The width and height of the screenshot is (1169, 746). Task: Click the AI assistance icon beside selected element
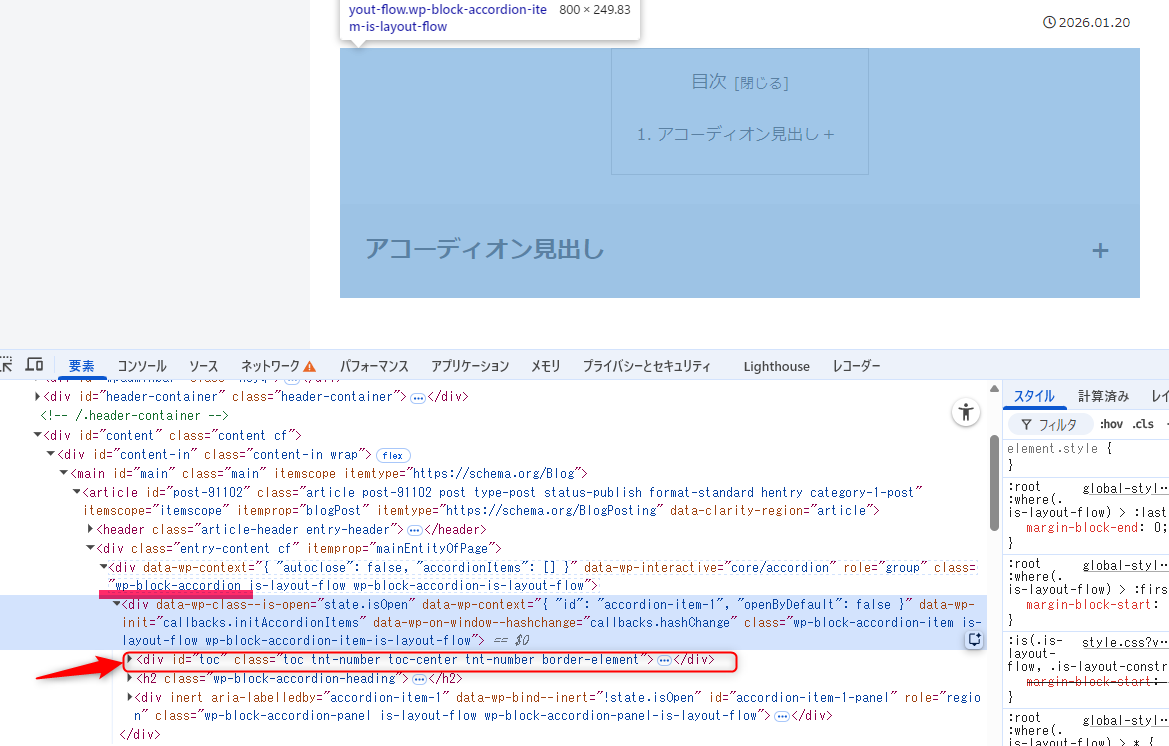973,640
